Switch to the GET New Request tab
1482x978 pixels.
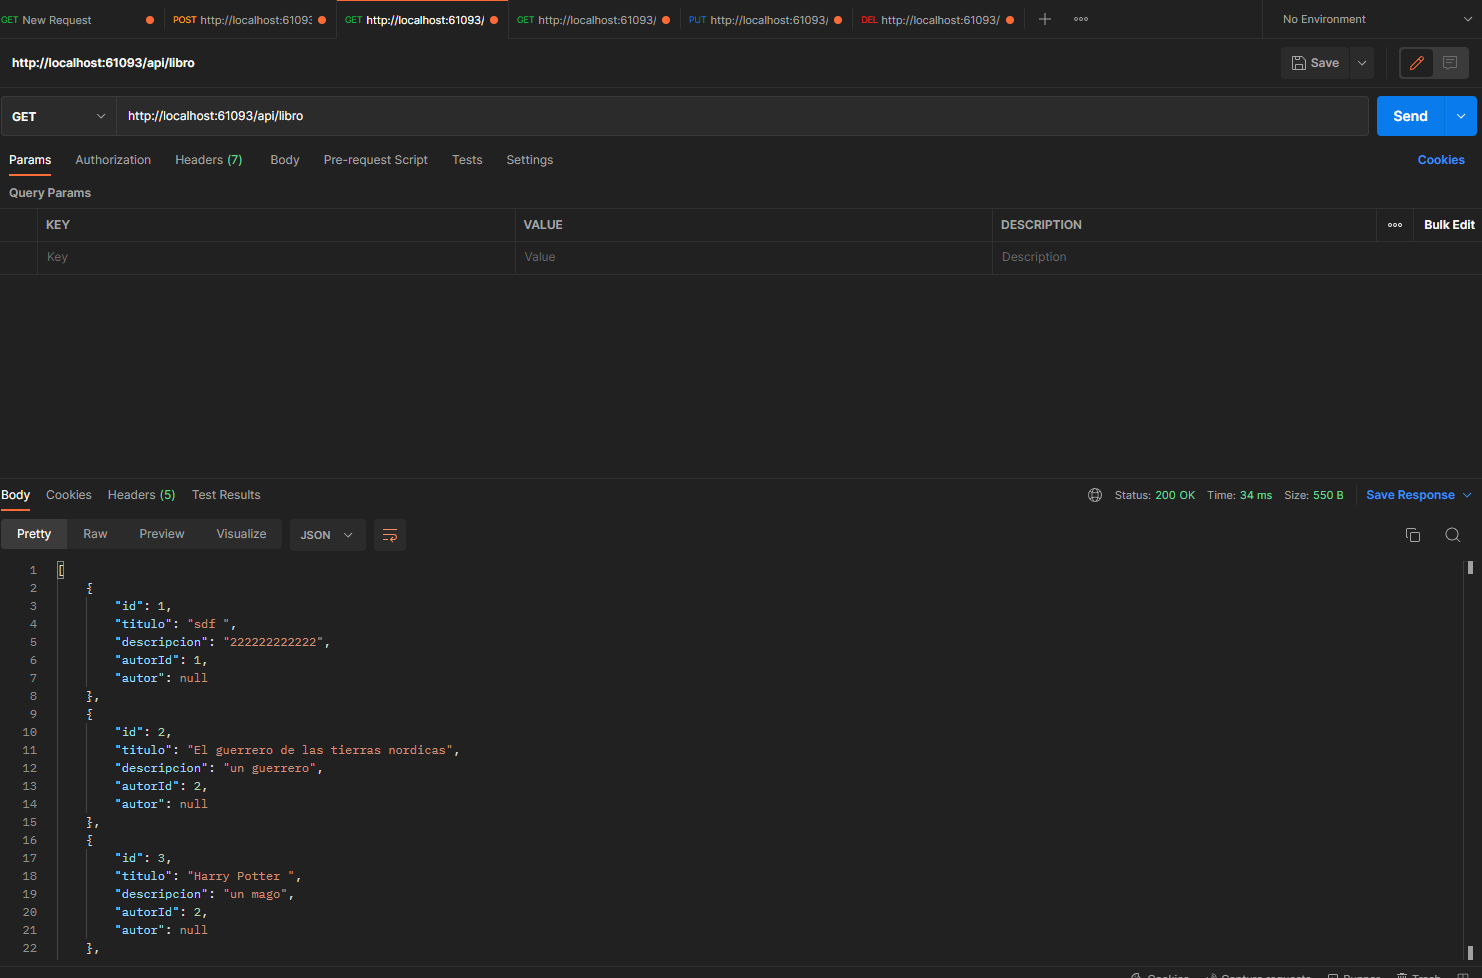tap(78, 20)
